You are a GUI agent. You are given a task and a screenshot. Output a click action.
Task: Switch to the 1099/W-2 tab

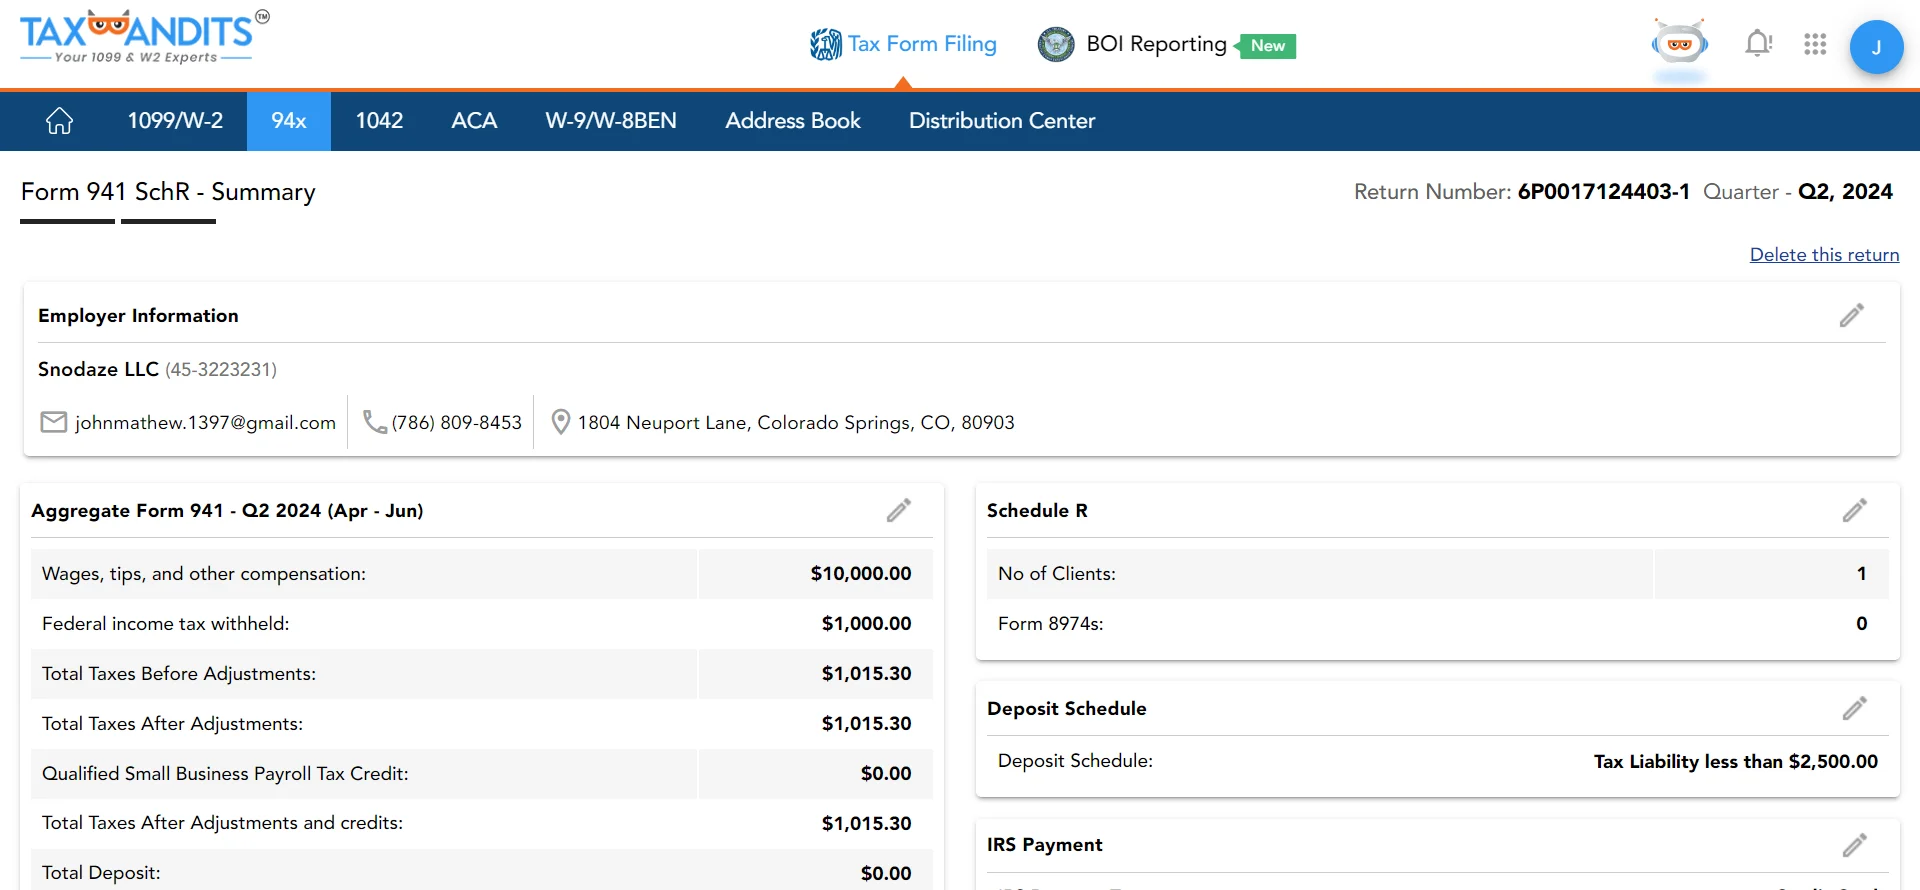[175, 121]
